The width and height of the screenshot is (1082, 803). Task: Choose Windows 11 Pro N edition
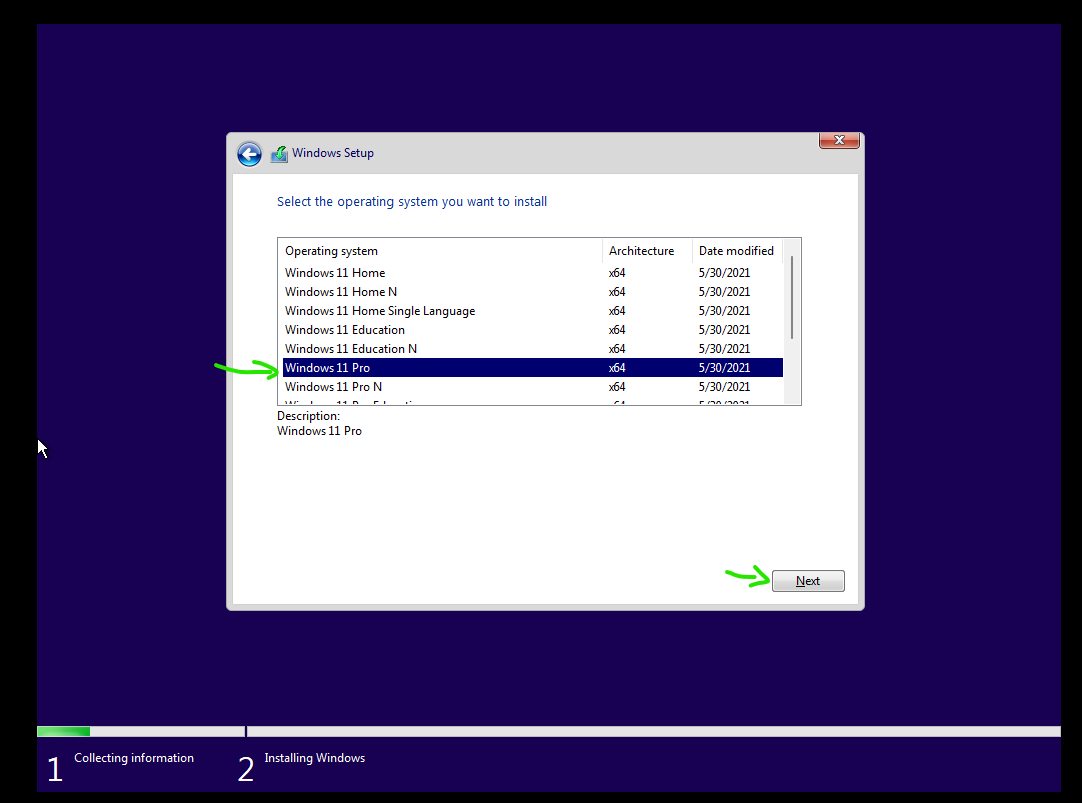click(533, 387)
